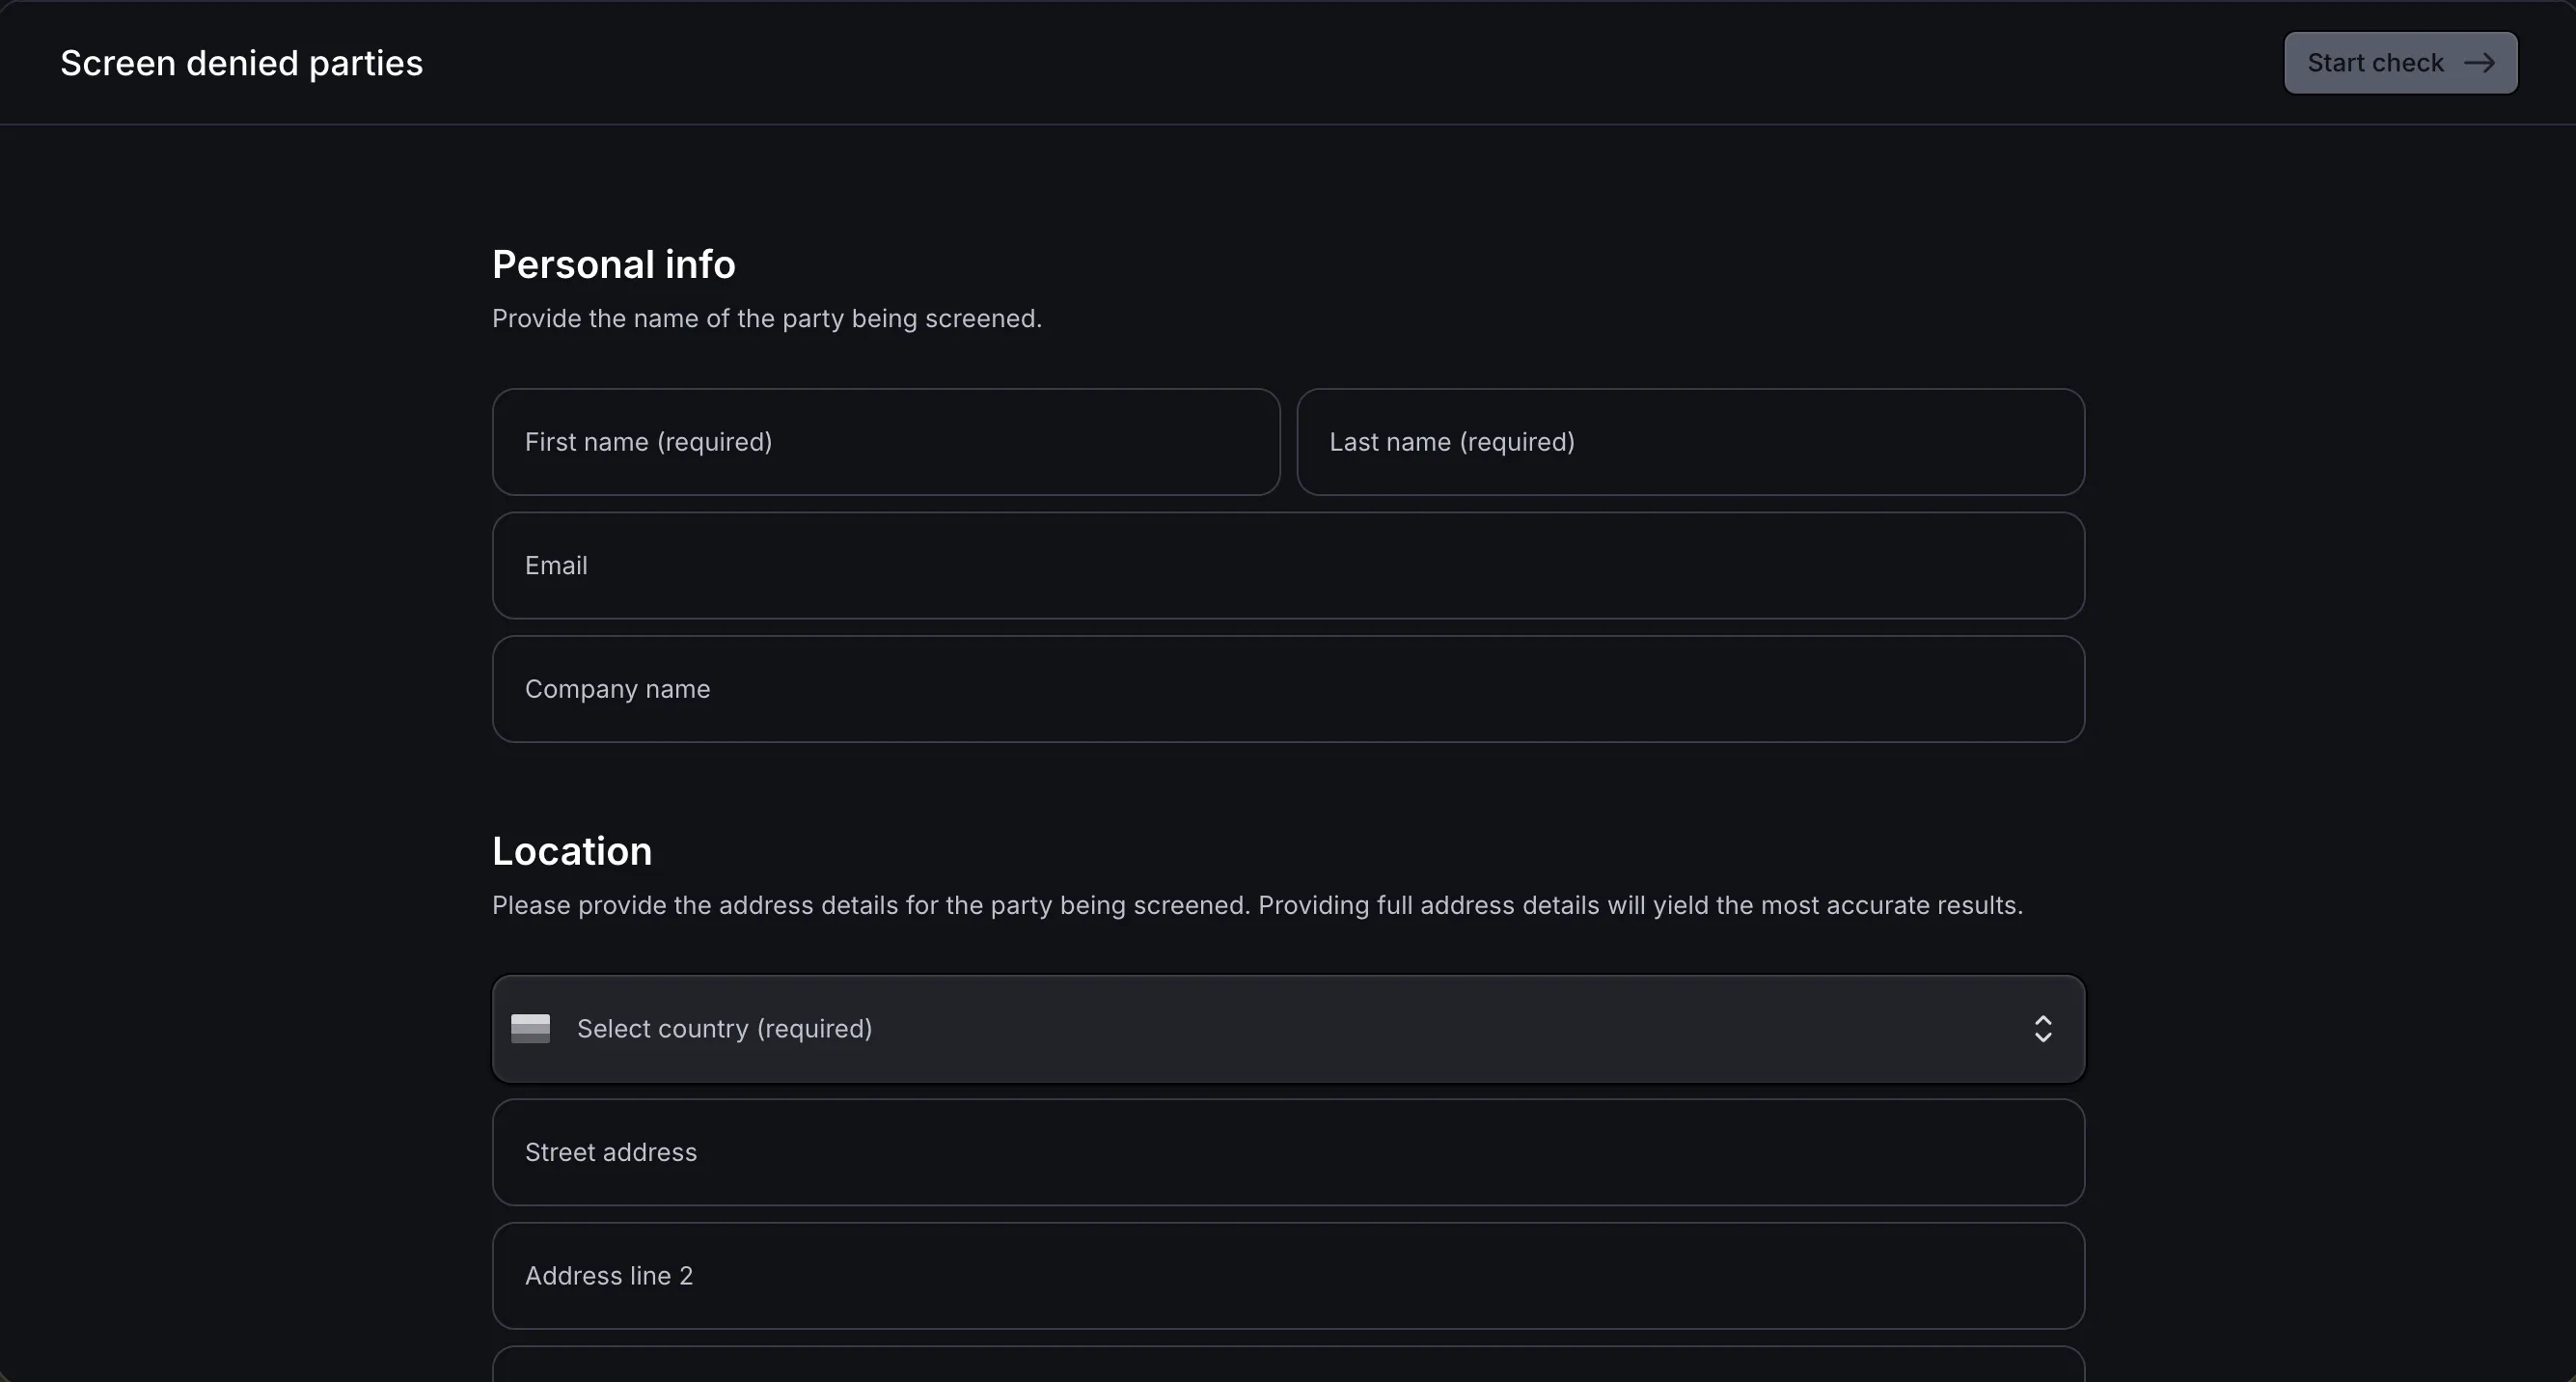Select the Company name input

click(x=1288, y=689)
